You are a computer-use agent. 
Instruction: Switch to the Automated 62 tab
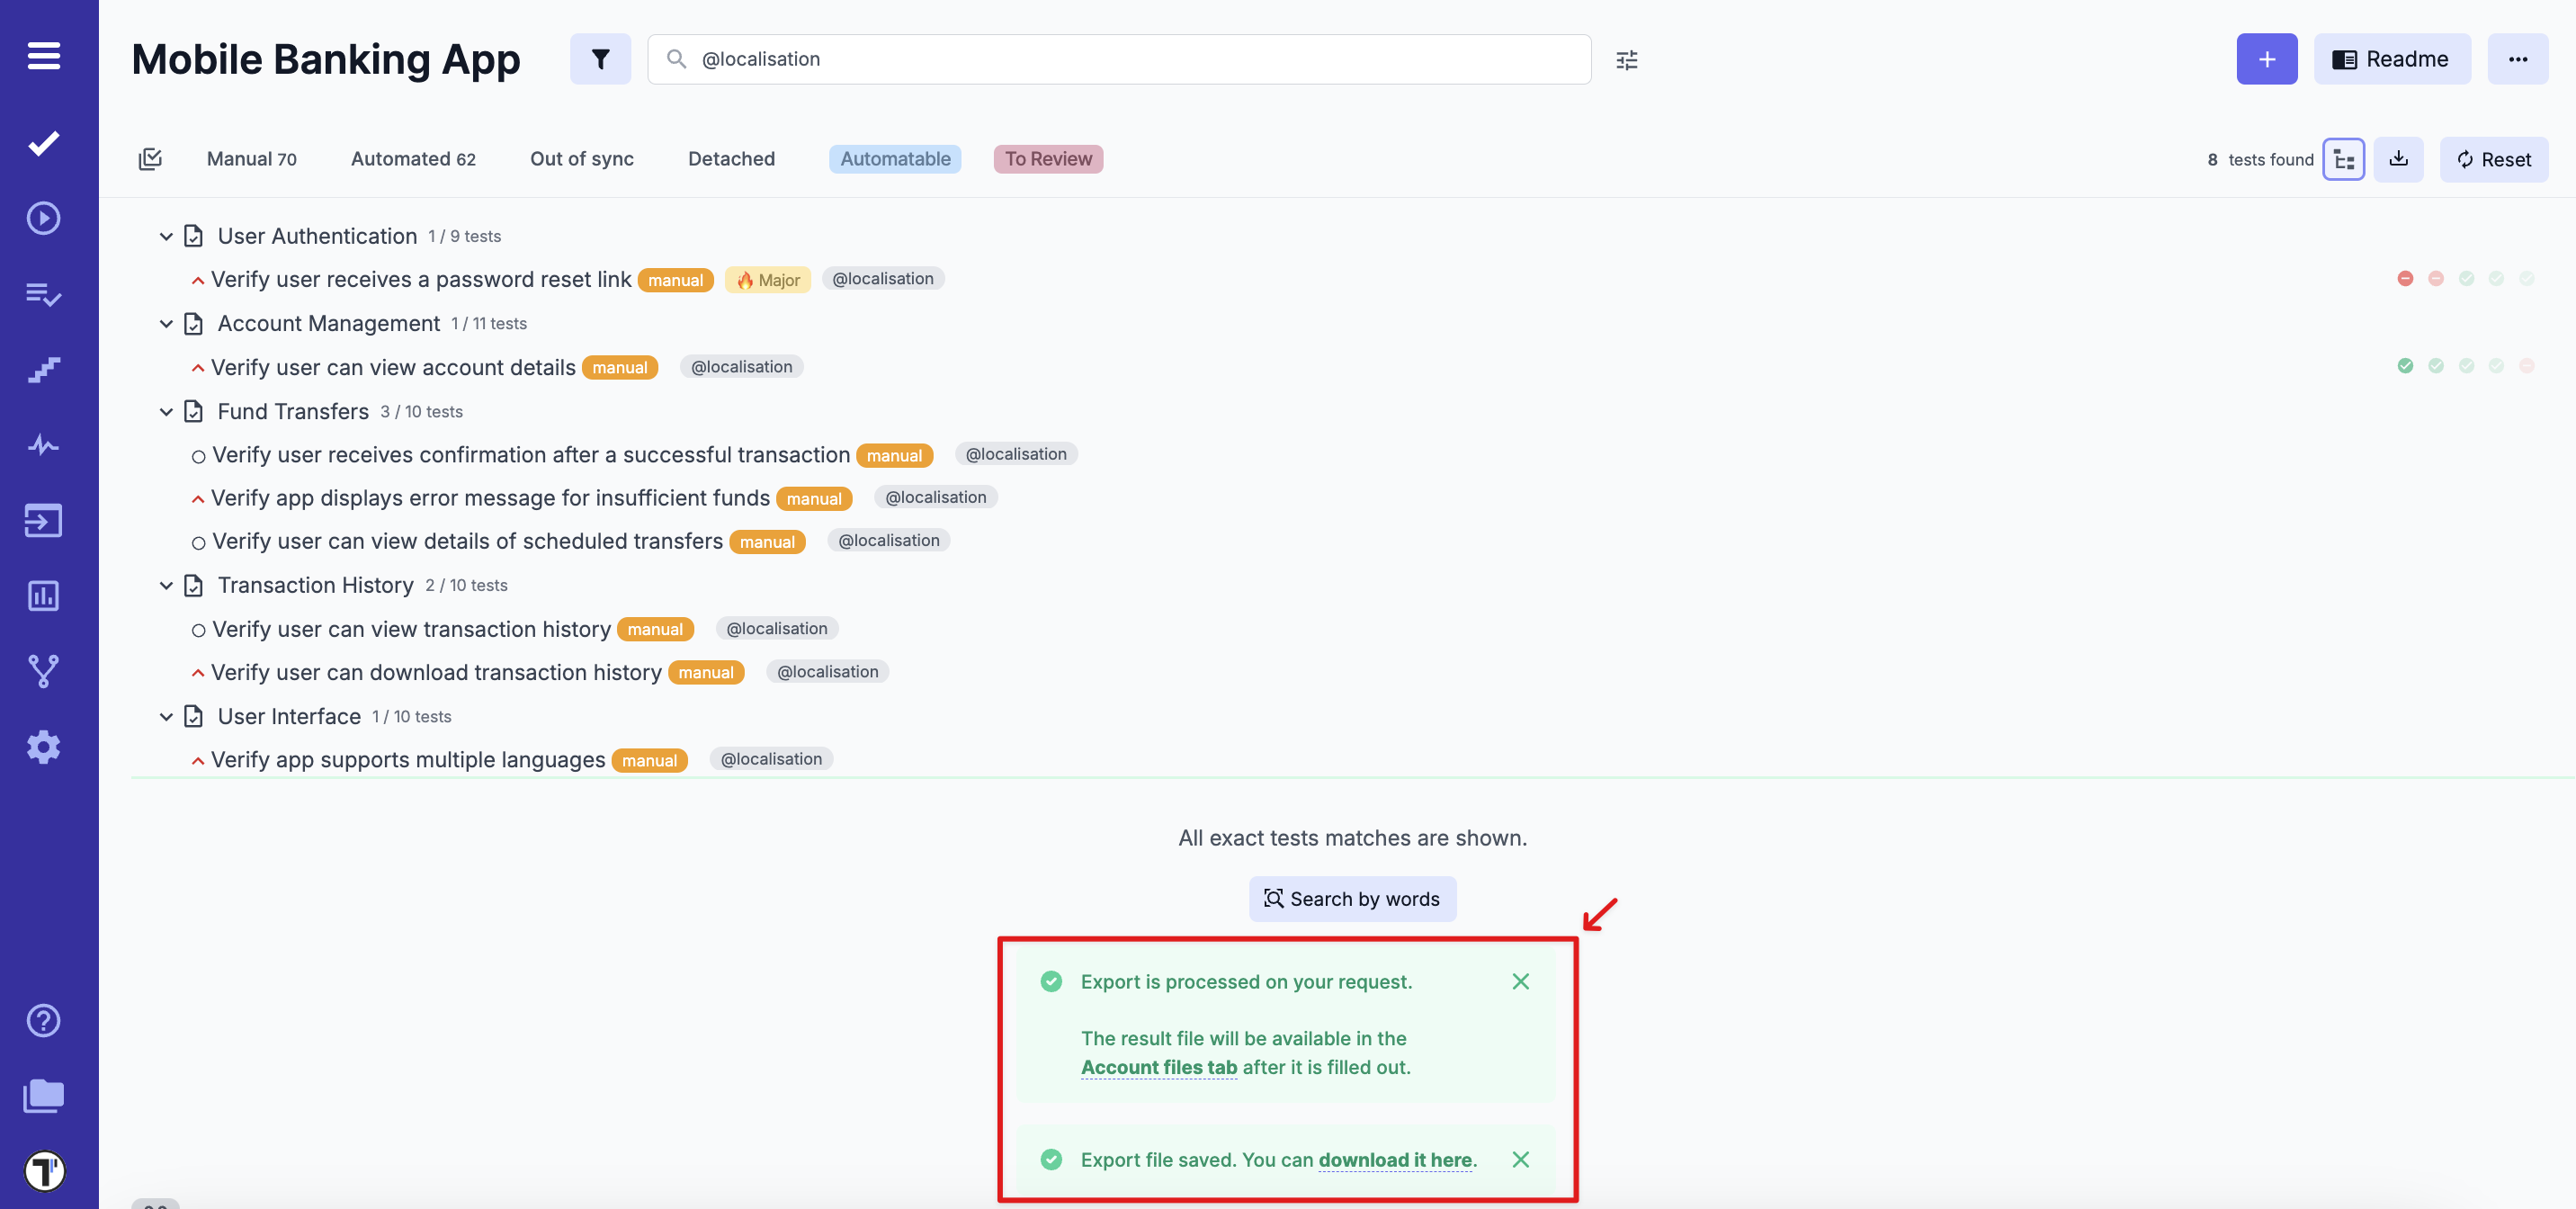[x=413, y=158]
